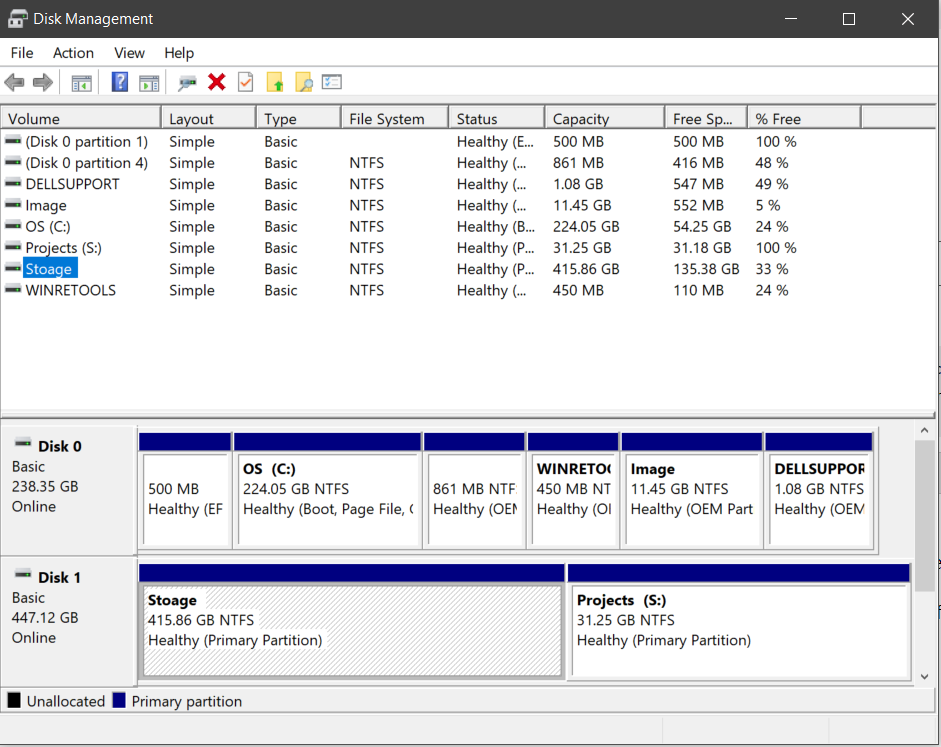Image resolution: width=941 pixels, height=747 pixels.
Task: Select the 500 MB EFI partition block
Action: tap(185, 490)
